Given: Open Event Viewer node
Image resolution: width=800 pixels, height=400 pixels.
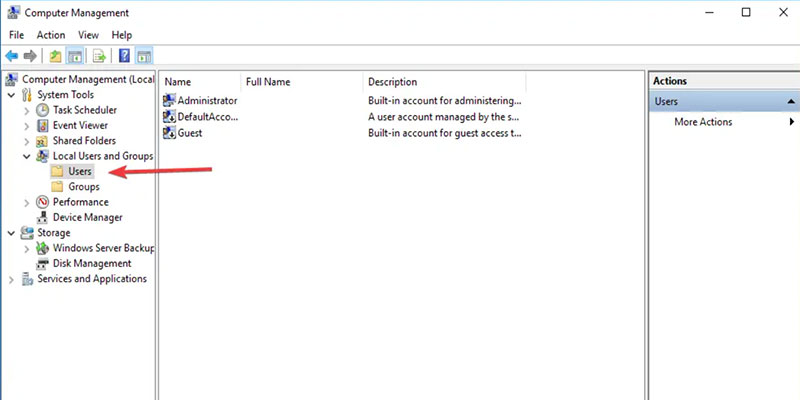Looking at the screenshot, I should 80,125.
